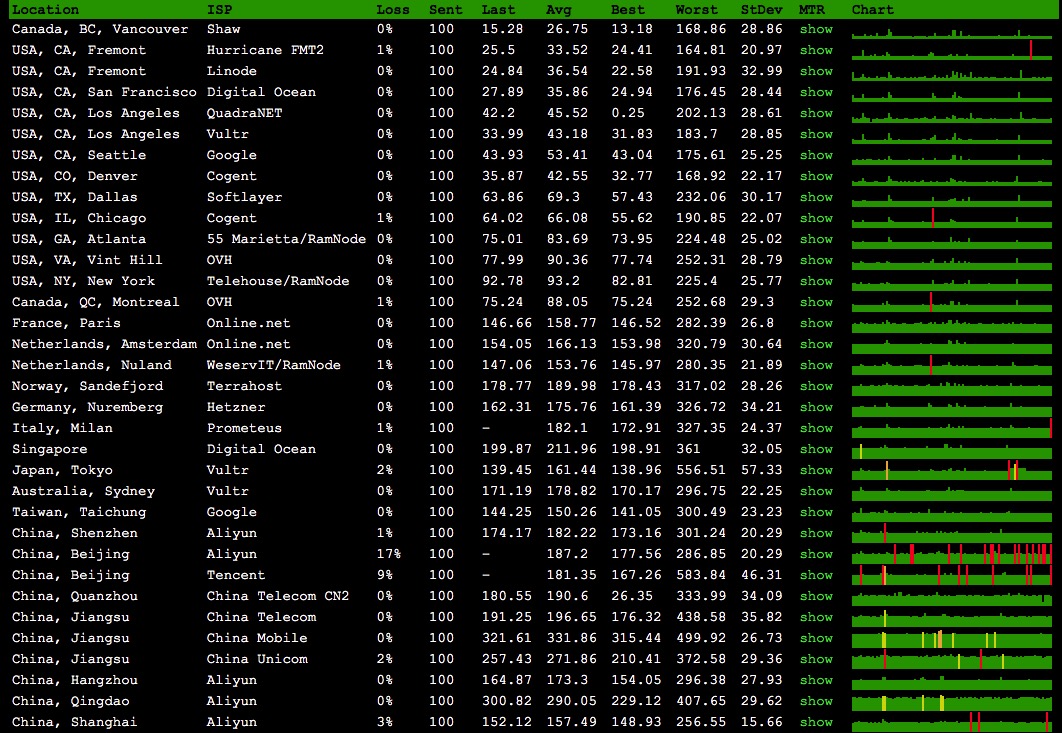Click 'show' in the Fremont Linode row
Screen dimensions: 1062x733
[x=816, y=71]
